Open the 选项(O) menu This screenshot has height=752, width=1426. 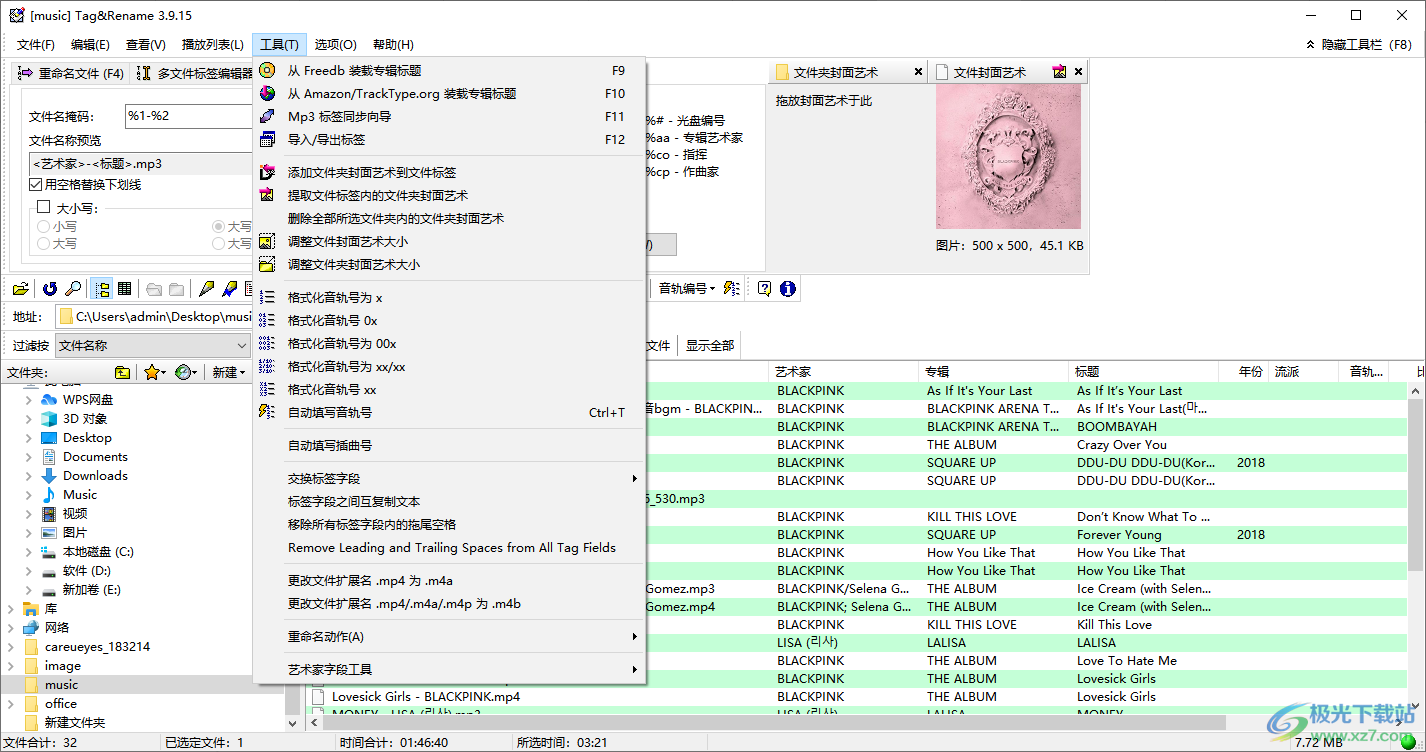[x=335, y=44]
